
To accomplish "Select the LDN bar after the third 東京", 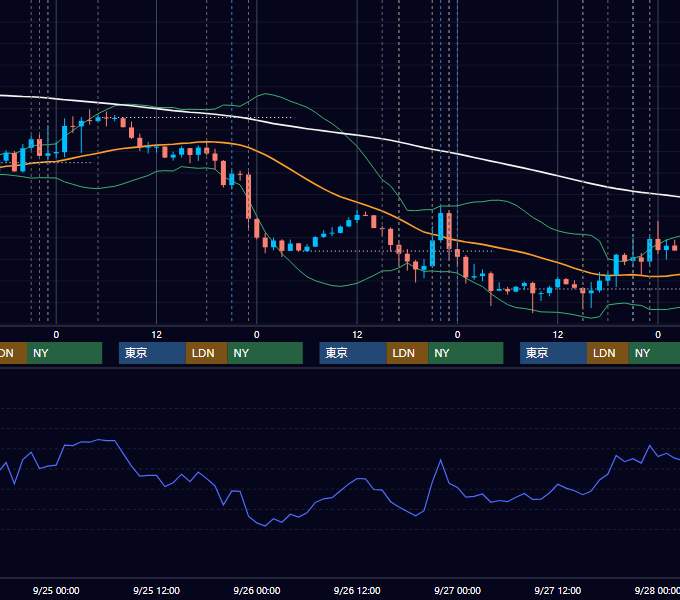I will click(x=608, y=353).
